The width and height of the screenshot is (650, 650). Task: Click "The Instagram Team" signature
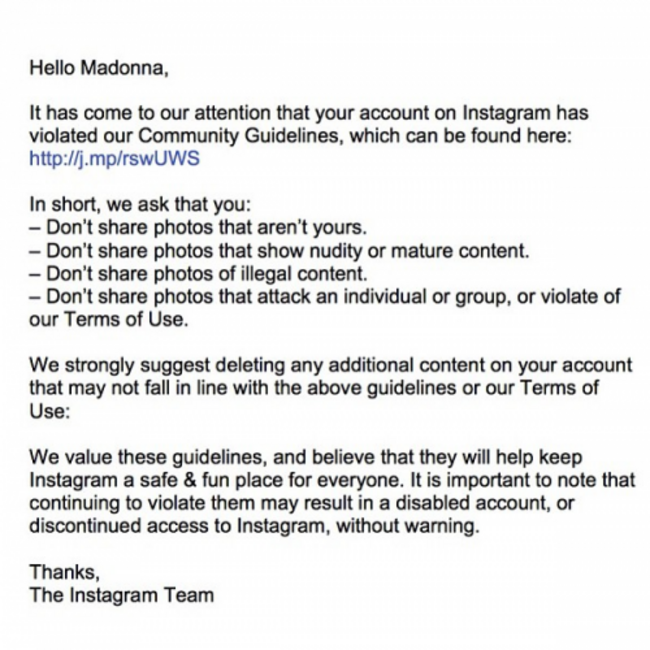coord(122,594)
